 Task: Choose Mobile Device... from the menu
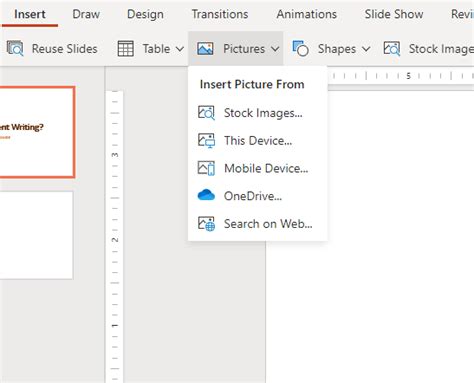258,168
